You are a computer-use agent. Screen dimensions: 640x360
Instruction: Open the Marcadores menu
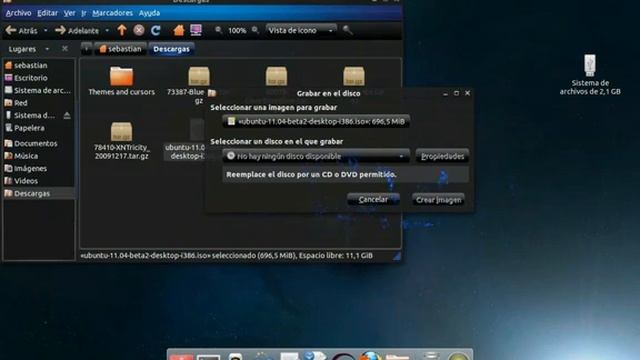(x=112, y=13)
